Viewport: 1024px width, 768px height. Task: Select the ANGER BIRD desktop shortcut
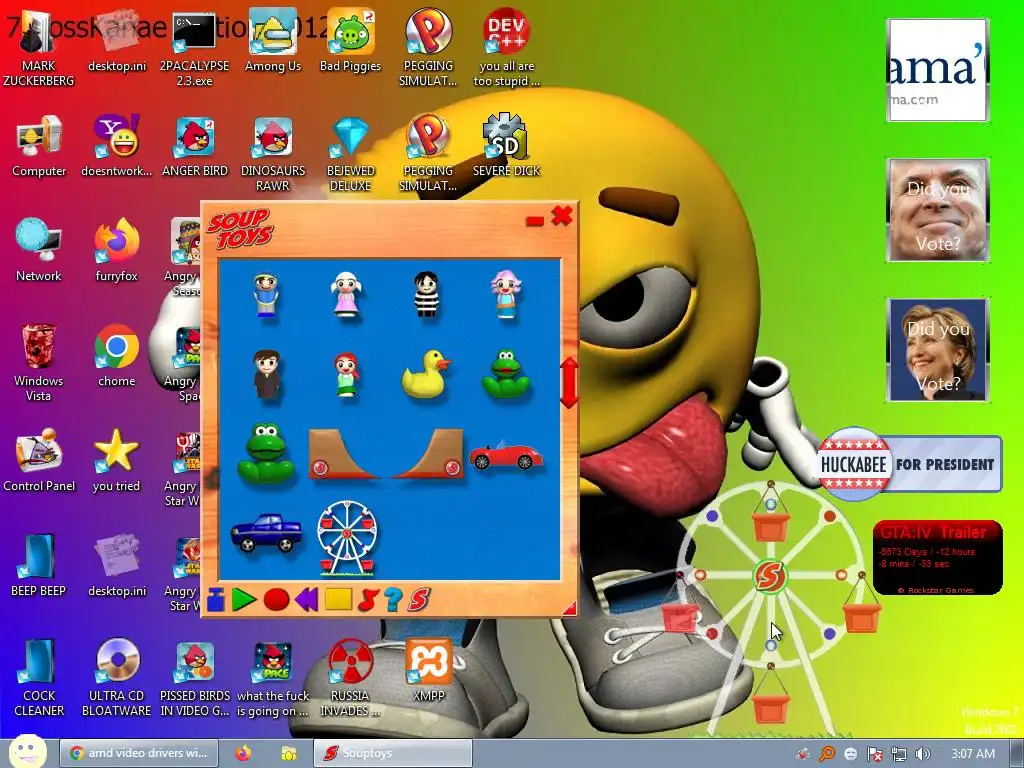pyautogui.click(x=195, y=146)
